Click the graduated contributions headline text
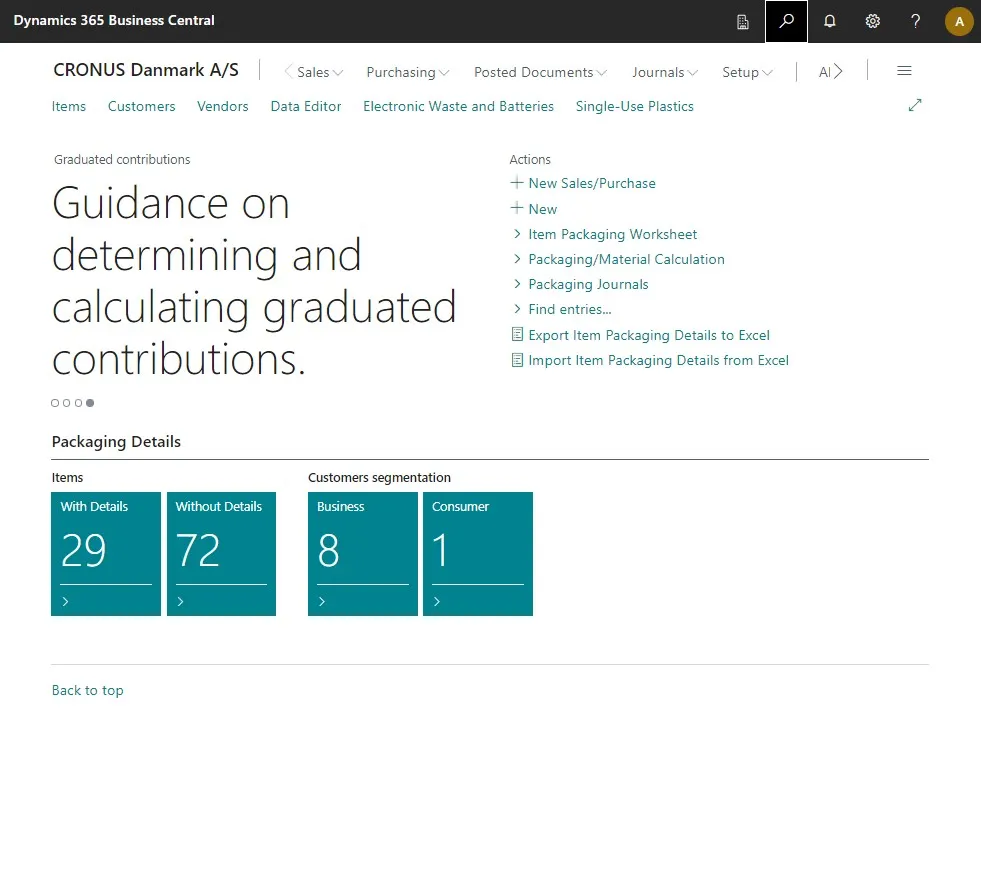Screen dimensions: 981x884 (254, 281)
